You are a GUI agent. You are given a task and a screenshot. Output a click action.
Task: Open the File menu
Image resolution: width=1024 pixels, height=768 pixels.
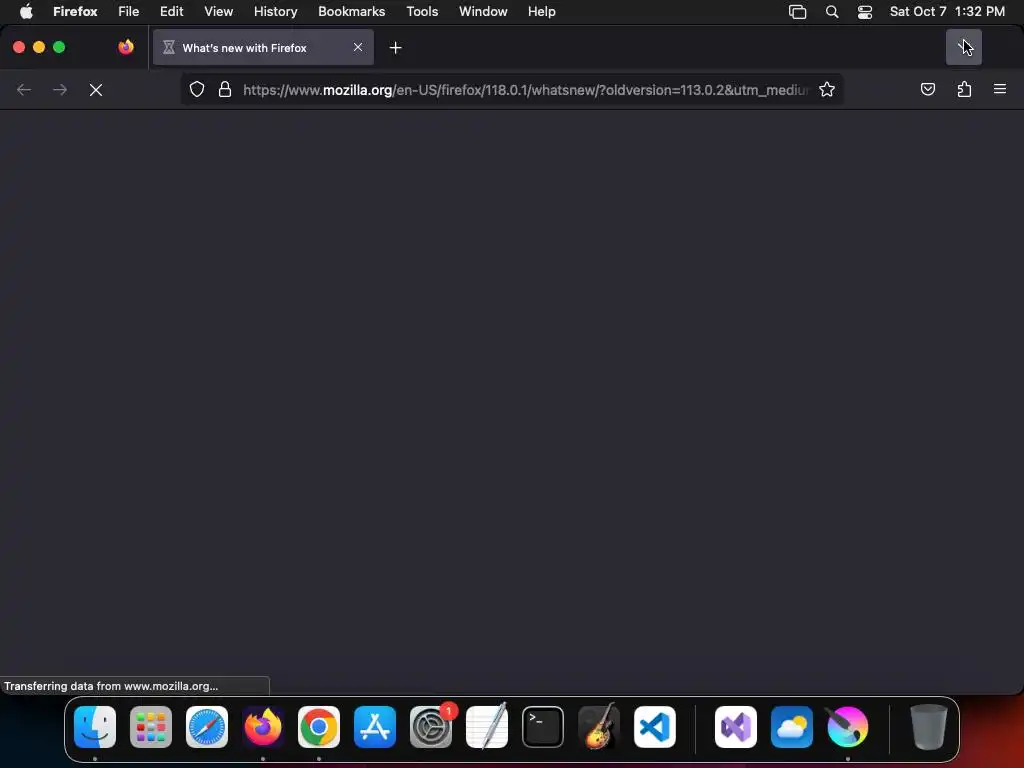point(129,12)
